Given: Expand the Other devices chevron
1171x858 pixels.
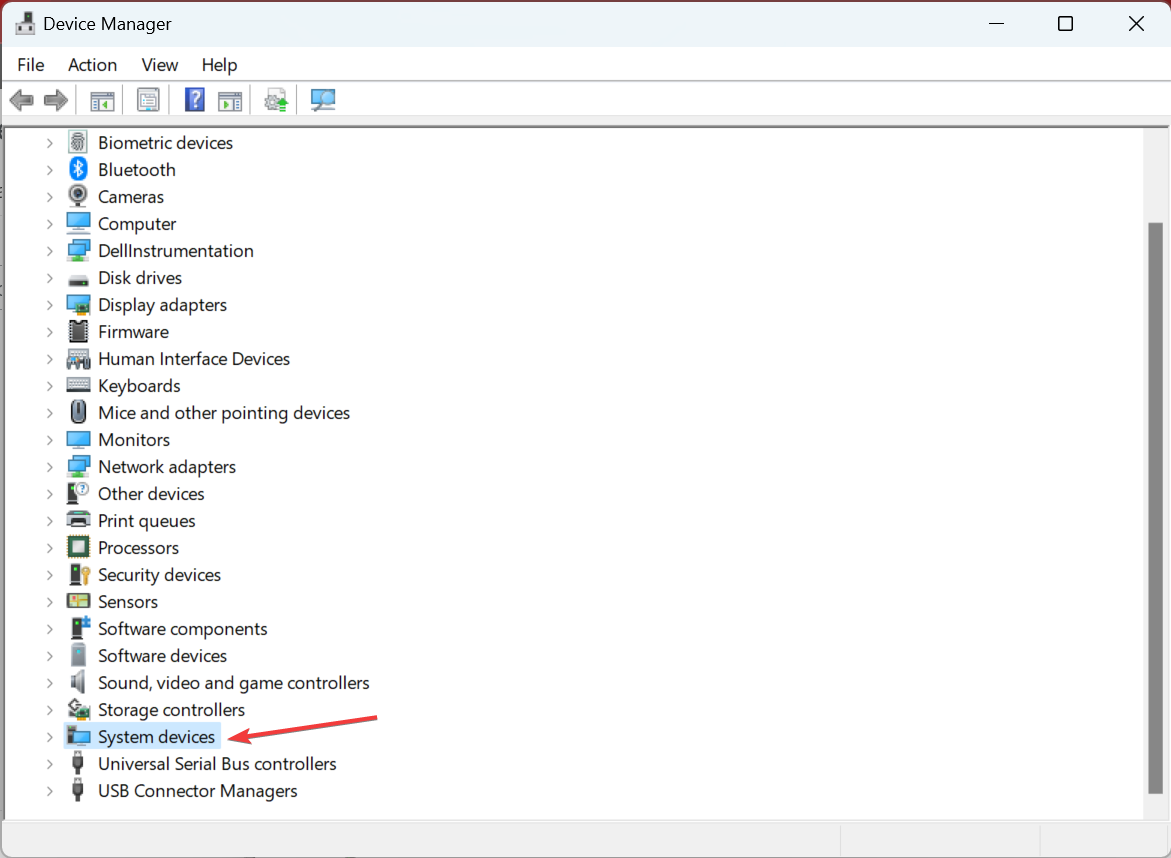Looking at the screenshot, I should (x=49, y=494).
